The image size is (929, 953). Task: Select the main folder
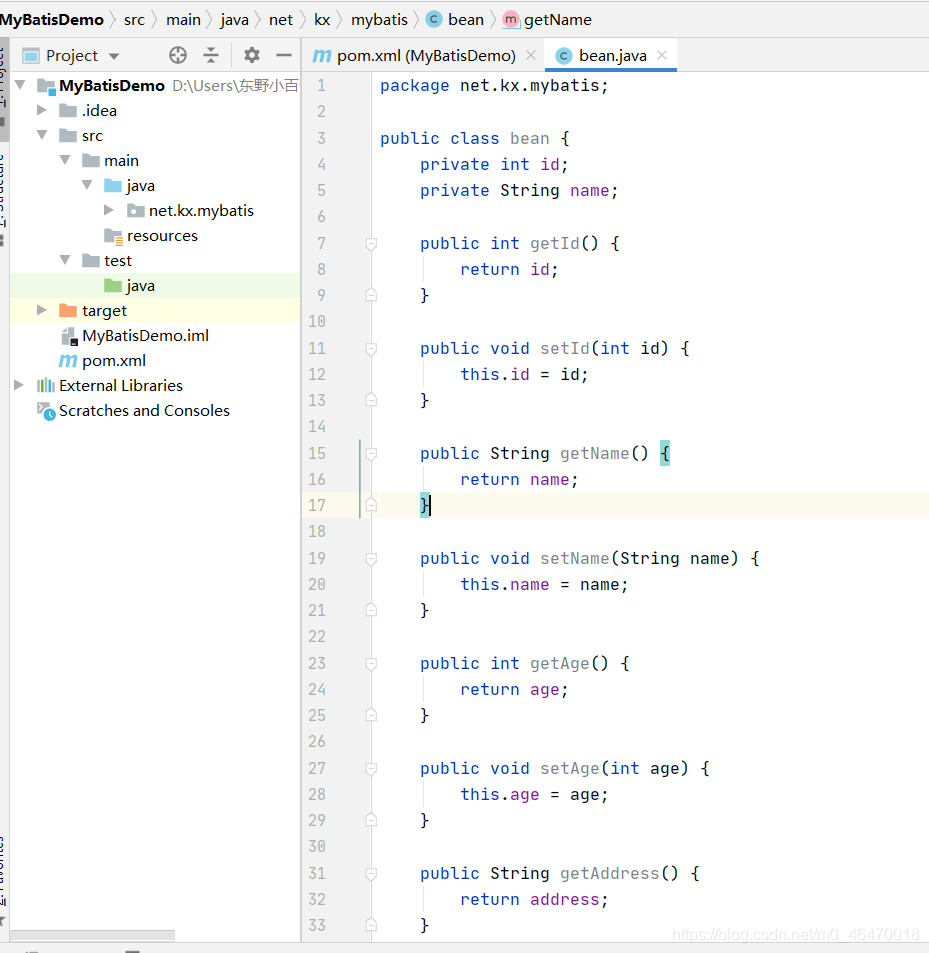tap(110, 160)
